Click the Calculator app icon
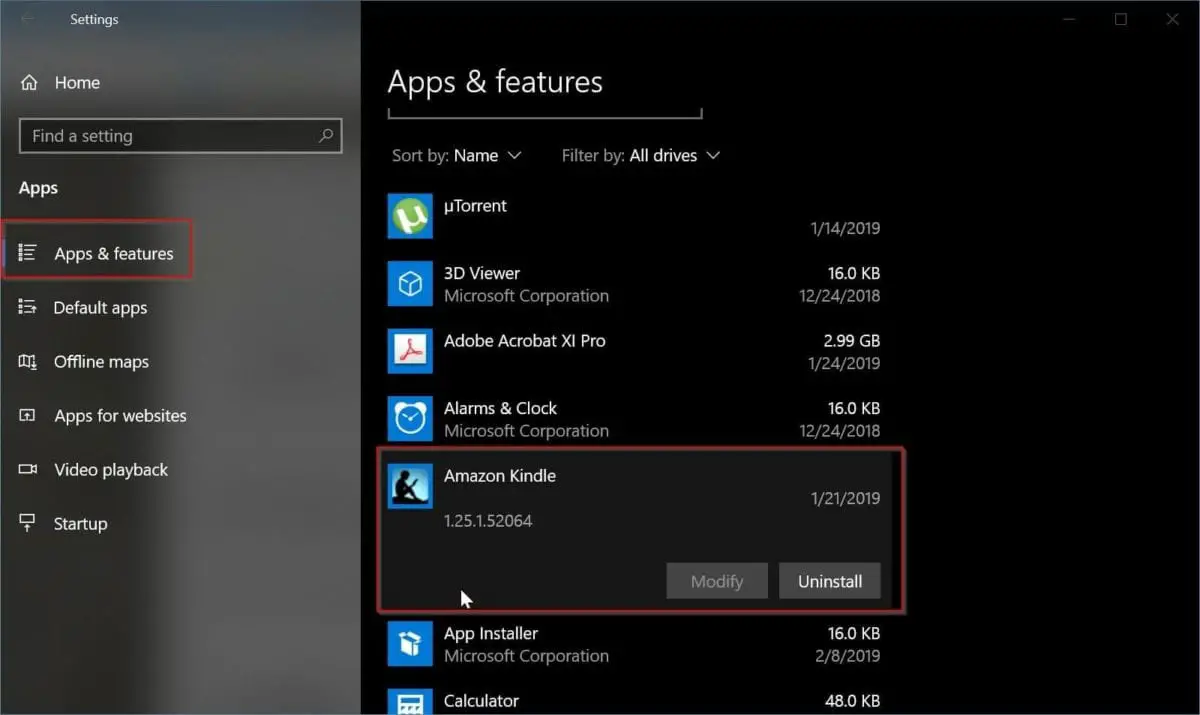This screenshot has width=1200, height=715. (x=410, y=702)
